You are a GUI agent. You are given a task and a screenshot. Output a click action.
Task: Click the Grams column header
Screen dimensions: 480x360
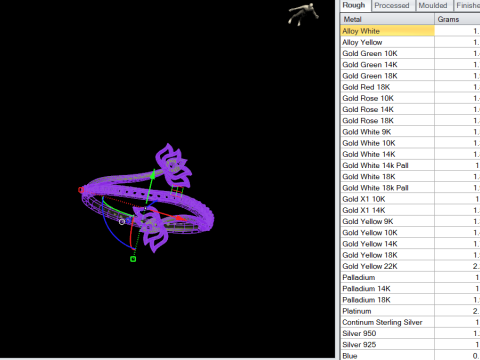point(457,19)
